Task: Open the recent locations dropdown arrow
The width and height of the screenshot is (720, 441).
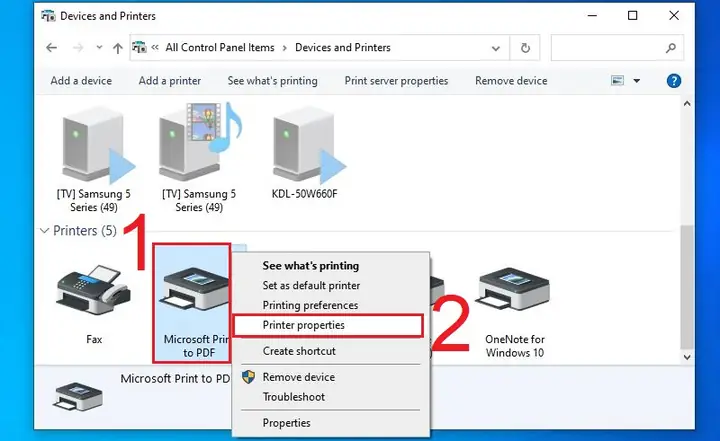Action: tap(99, 47)
